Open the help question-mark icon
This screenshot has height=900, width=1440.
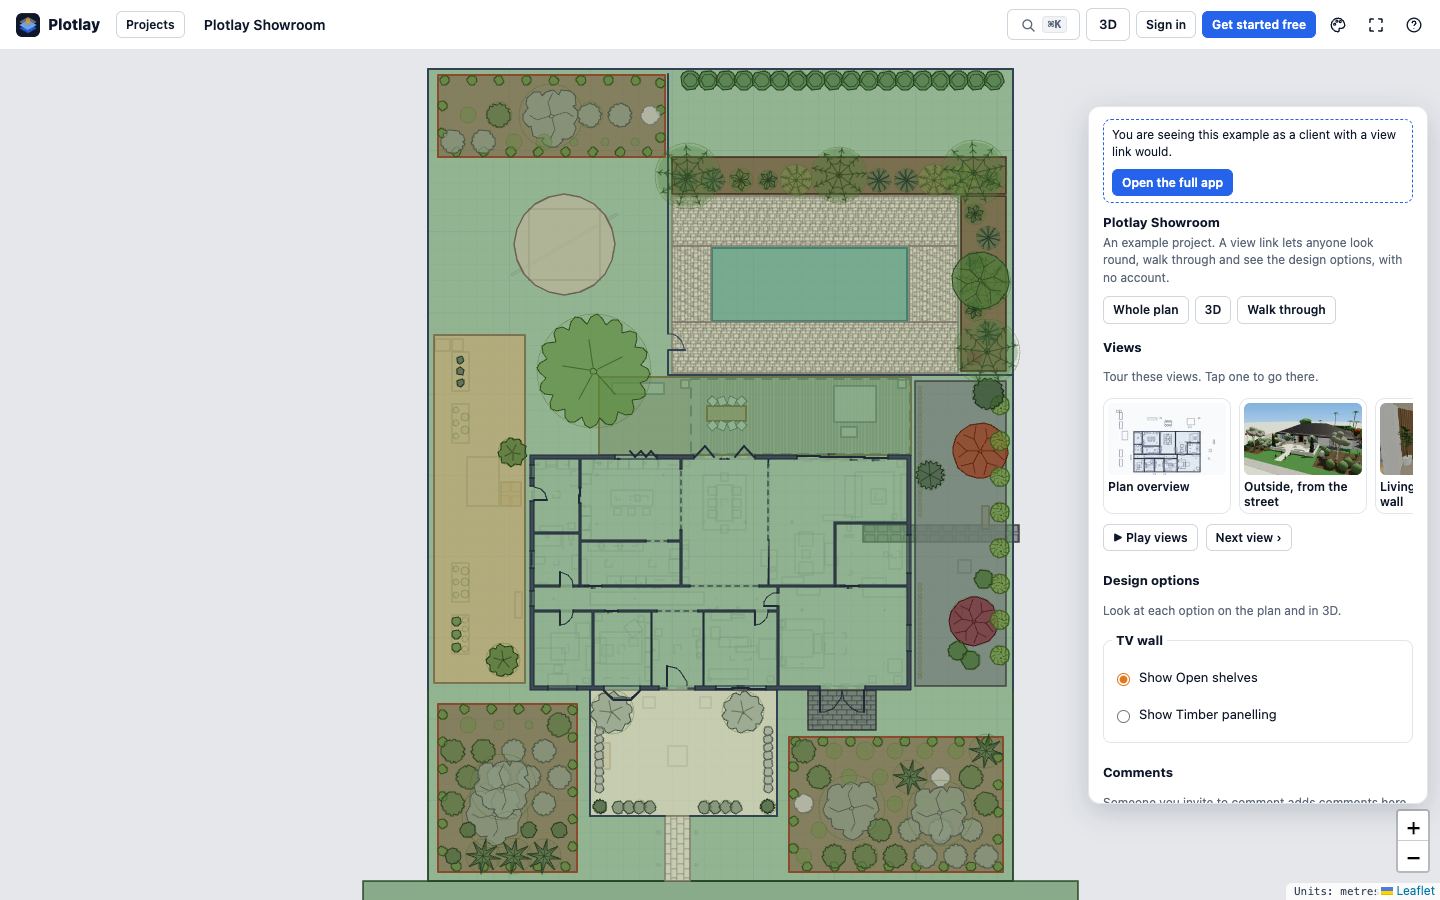pyautogui.click(x=1414, y=25)
